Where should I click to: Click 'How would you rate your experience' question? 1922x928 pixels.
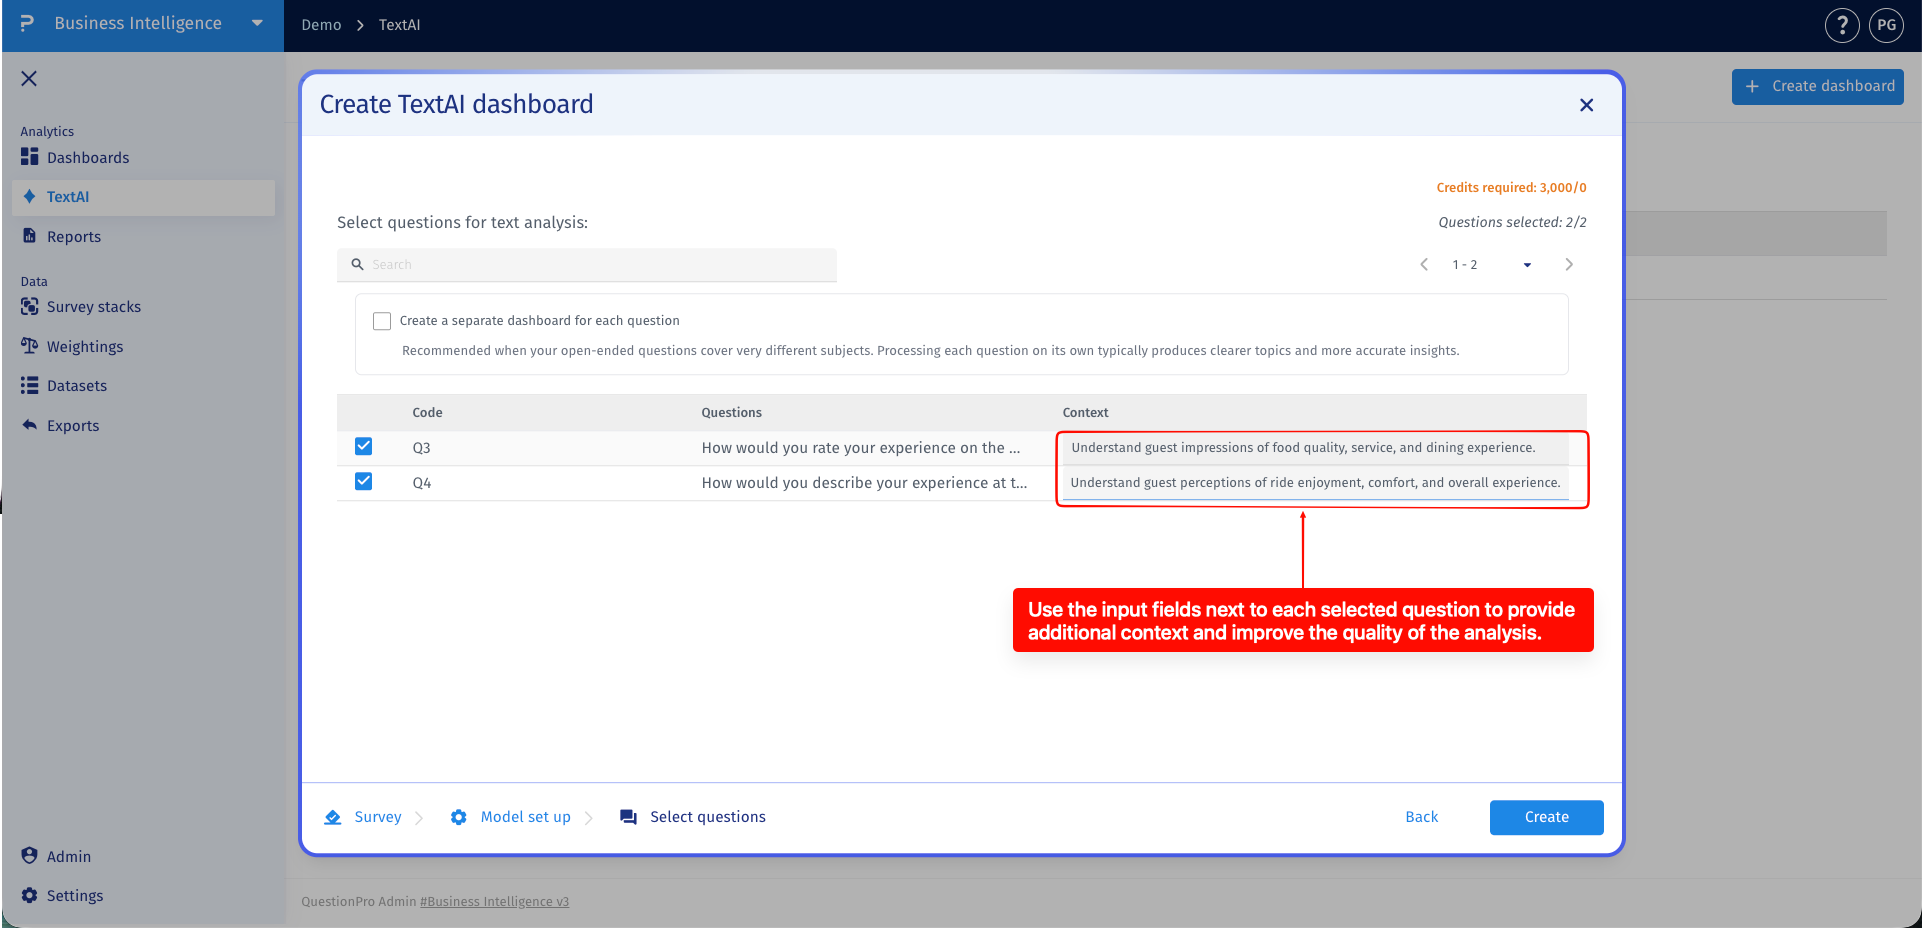pyautogui.click(x=861, y=448)
